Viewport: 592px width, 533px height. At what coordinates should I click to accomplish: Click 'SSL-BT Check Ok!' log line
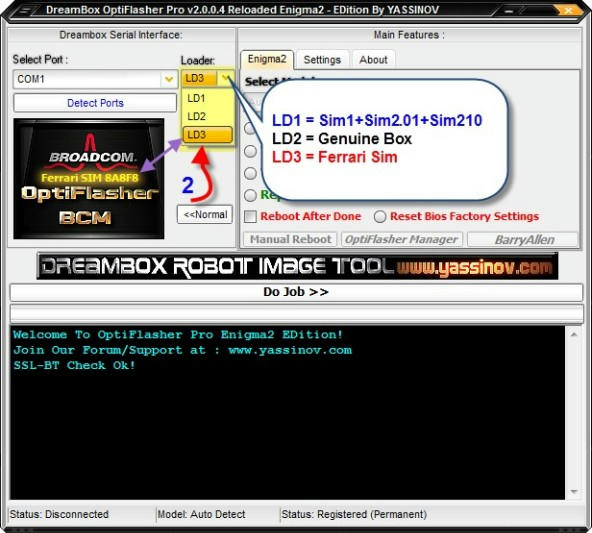[74, 365]
